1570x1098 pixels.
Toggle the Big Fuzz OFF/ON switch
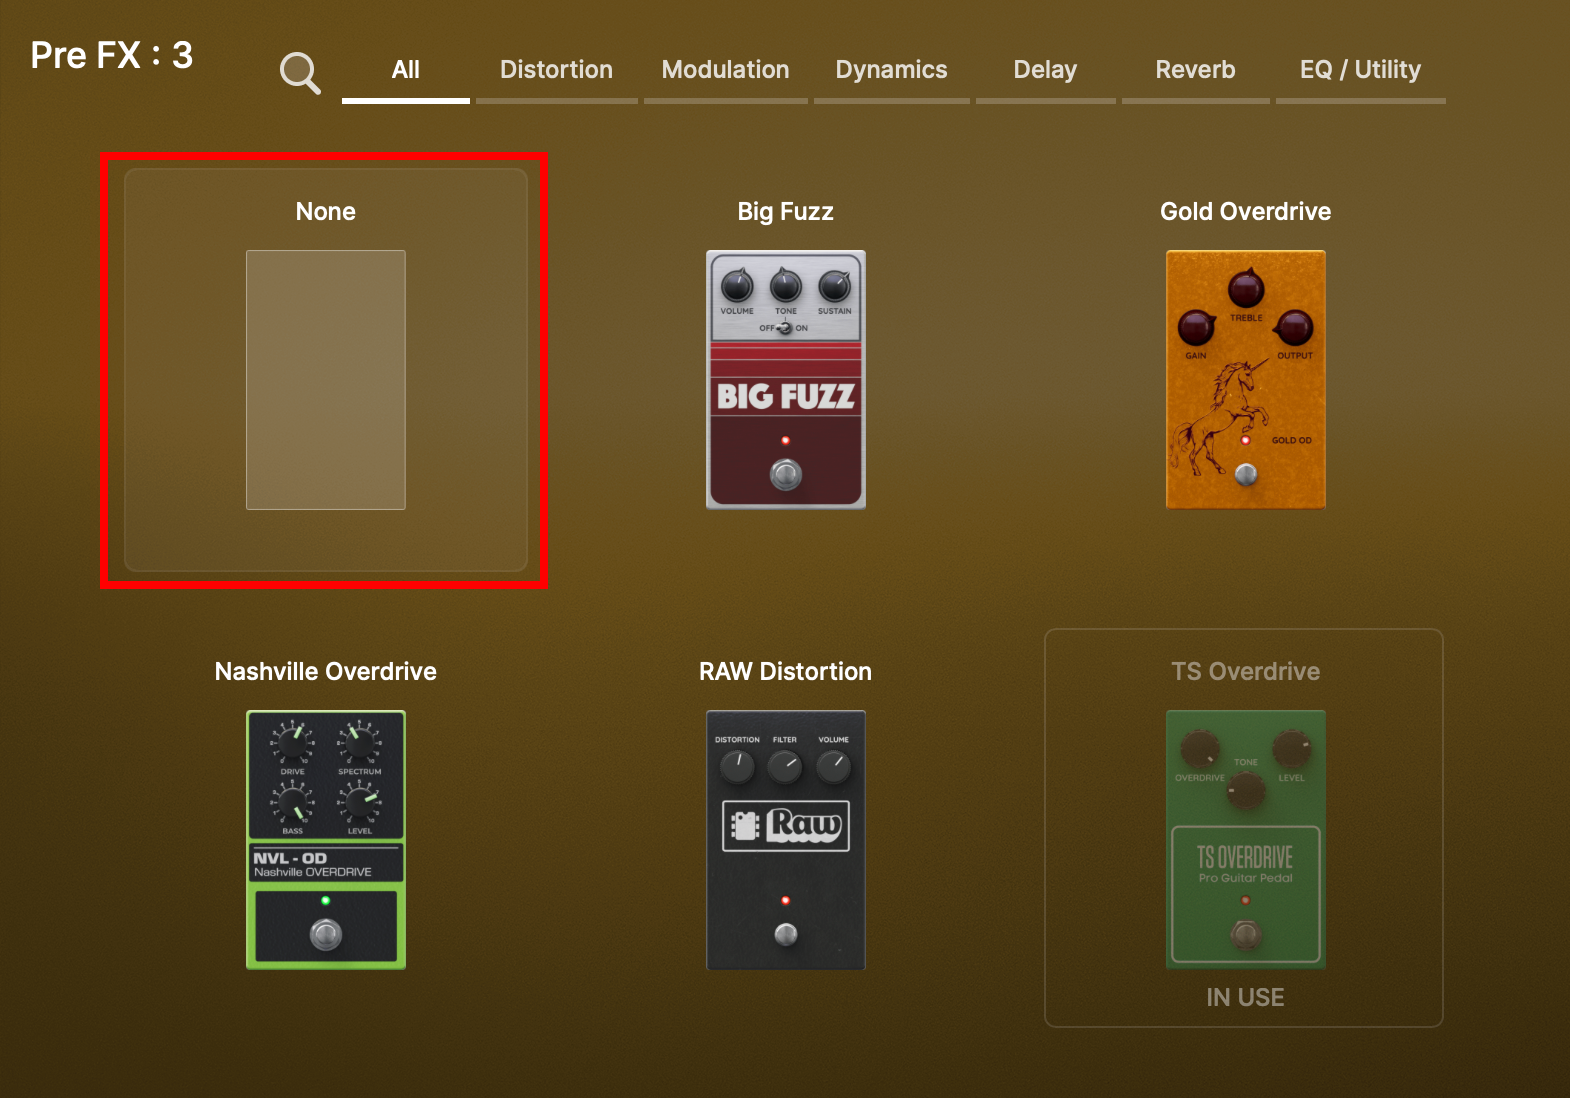tap(784, 328)
